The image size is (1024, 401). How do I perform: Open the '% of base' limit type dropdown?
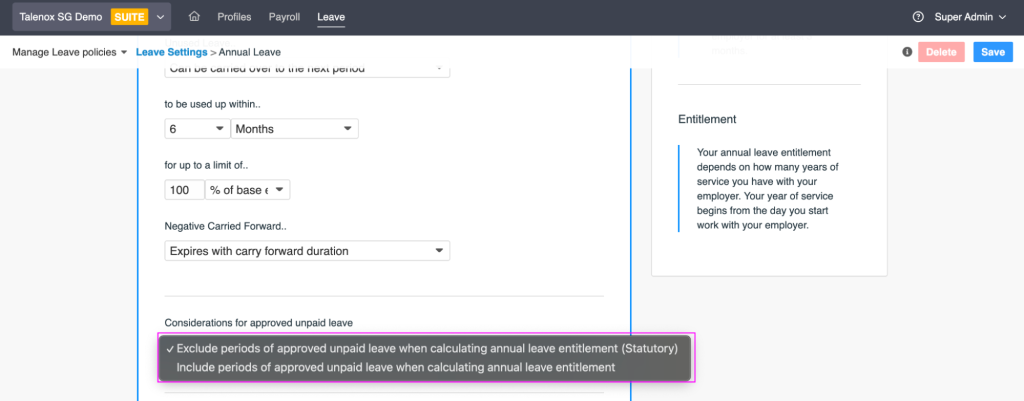(247, 189)
